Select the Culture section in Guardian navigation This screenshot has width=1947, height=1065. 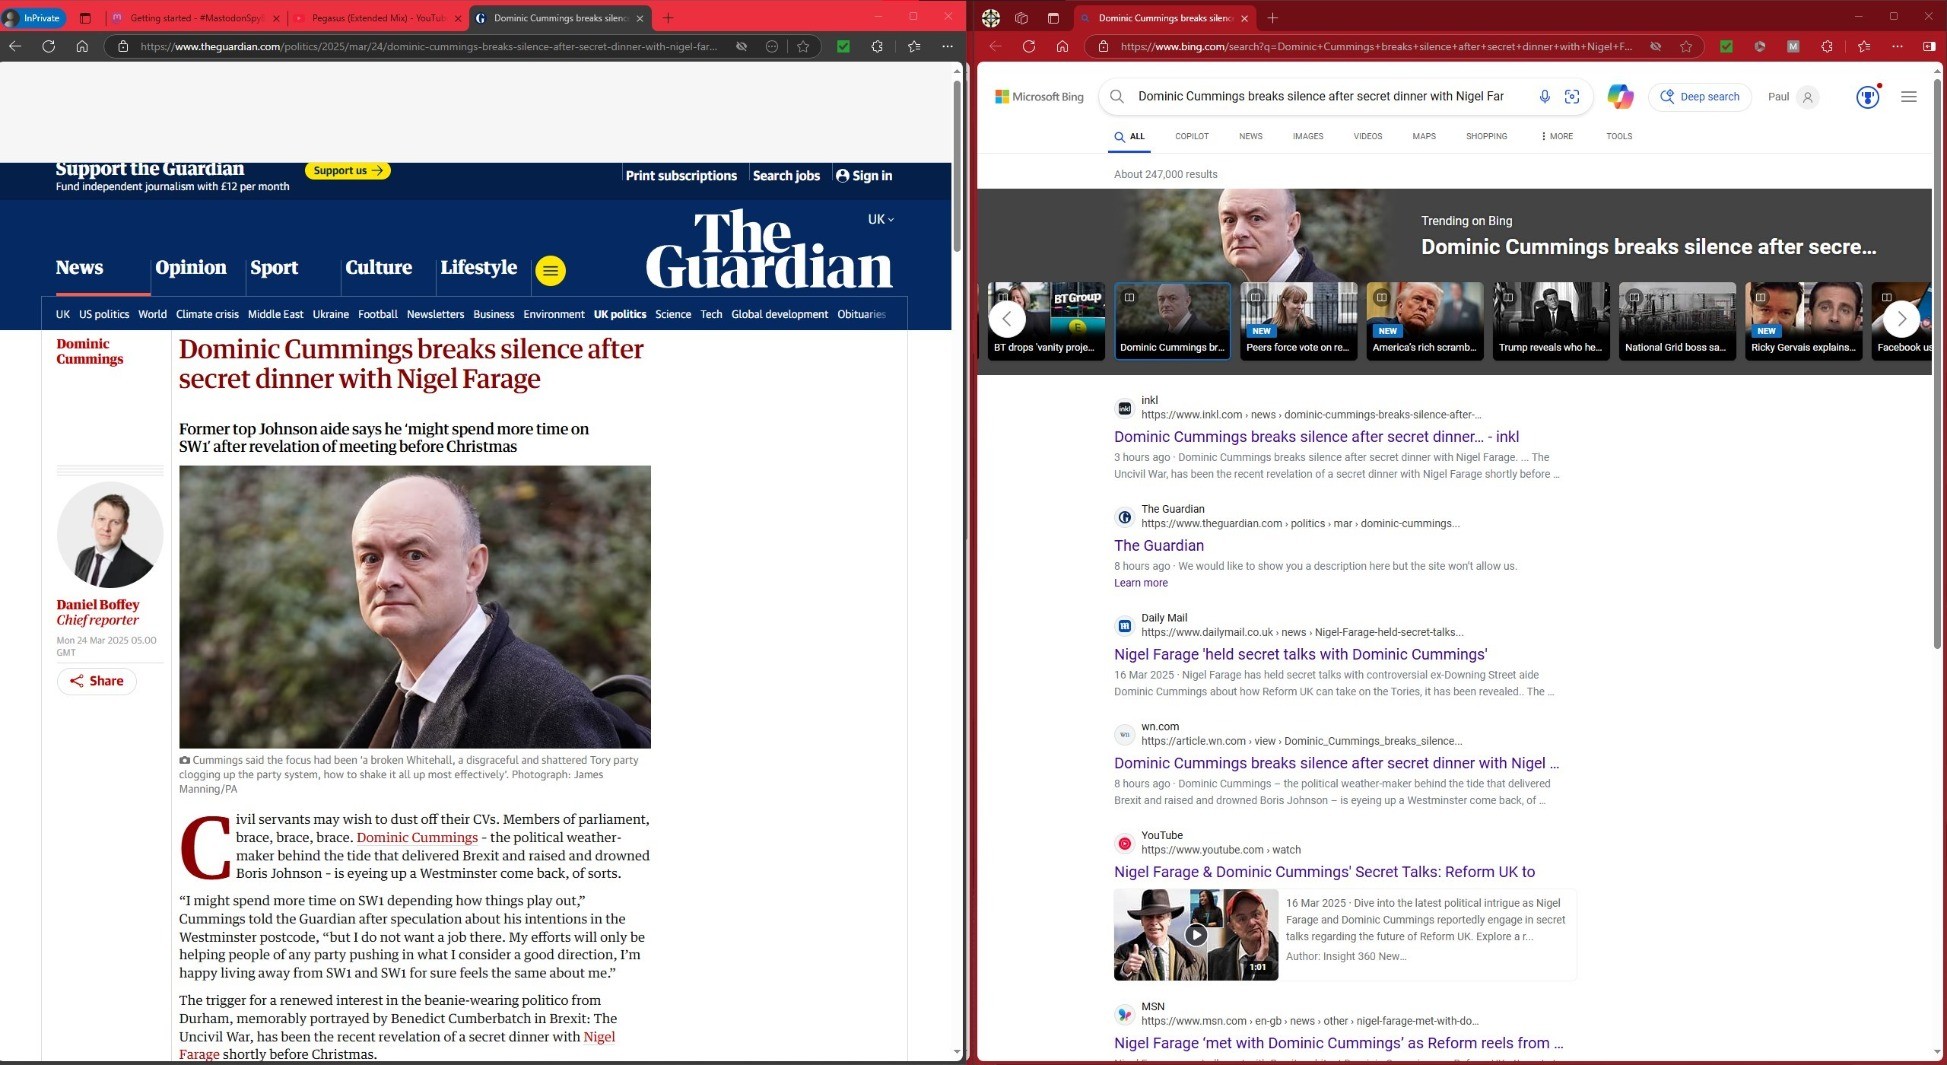coord(379,268)
